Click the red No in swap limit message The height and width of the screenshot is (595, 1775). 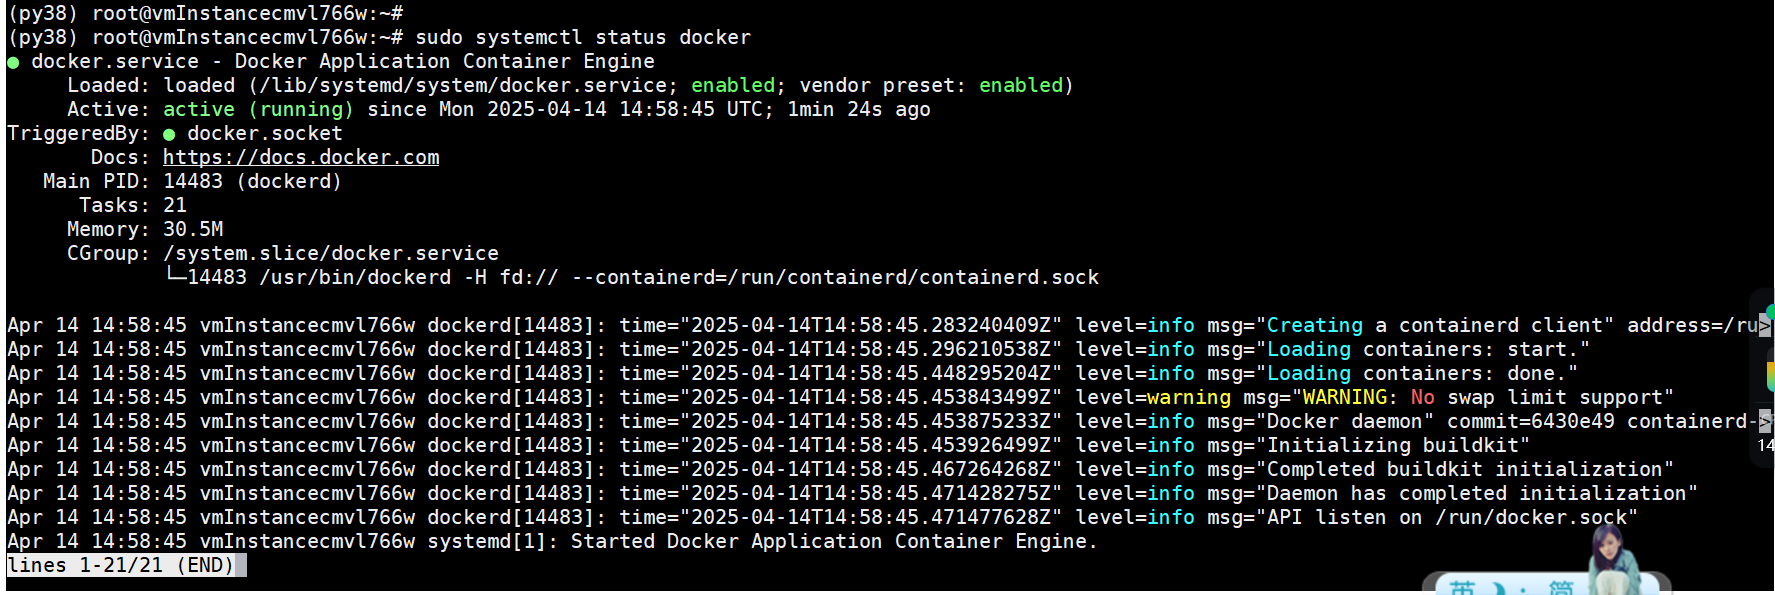point(1423,398)
